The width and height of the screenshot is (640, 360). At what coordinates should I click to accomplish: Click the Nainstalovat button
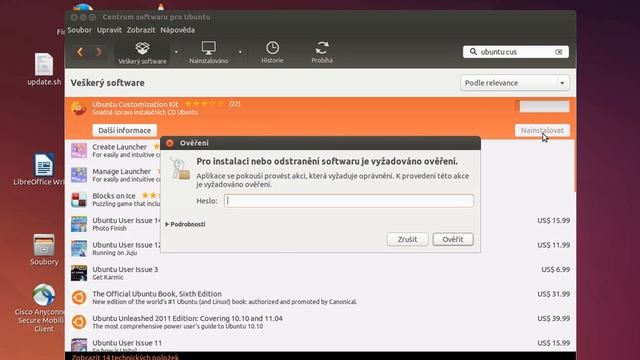(542, 130)
